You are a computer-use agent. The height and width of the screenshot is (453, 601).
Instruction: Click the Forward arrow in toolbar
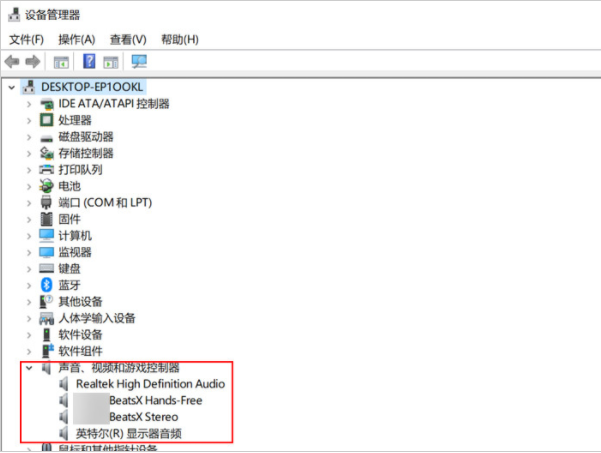[33, 62]
